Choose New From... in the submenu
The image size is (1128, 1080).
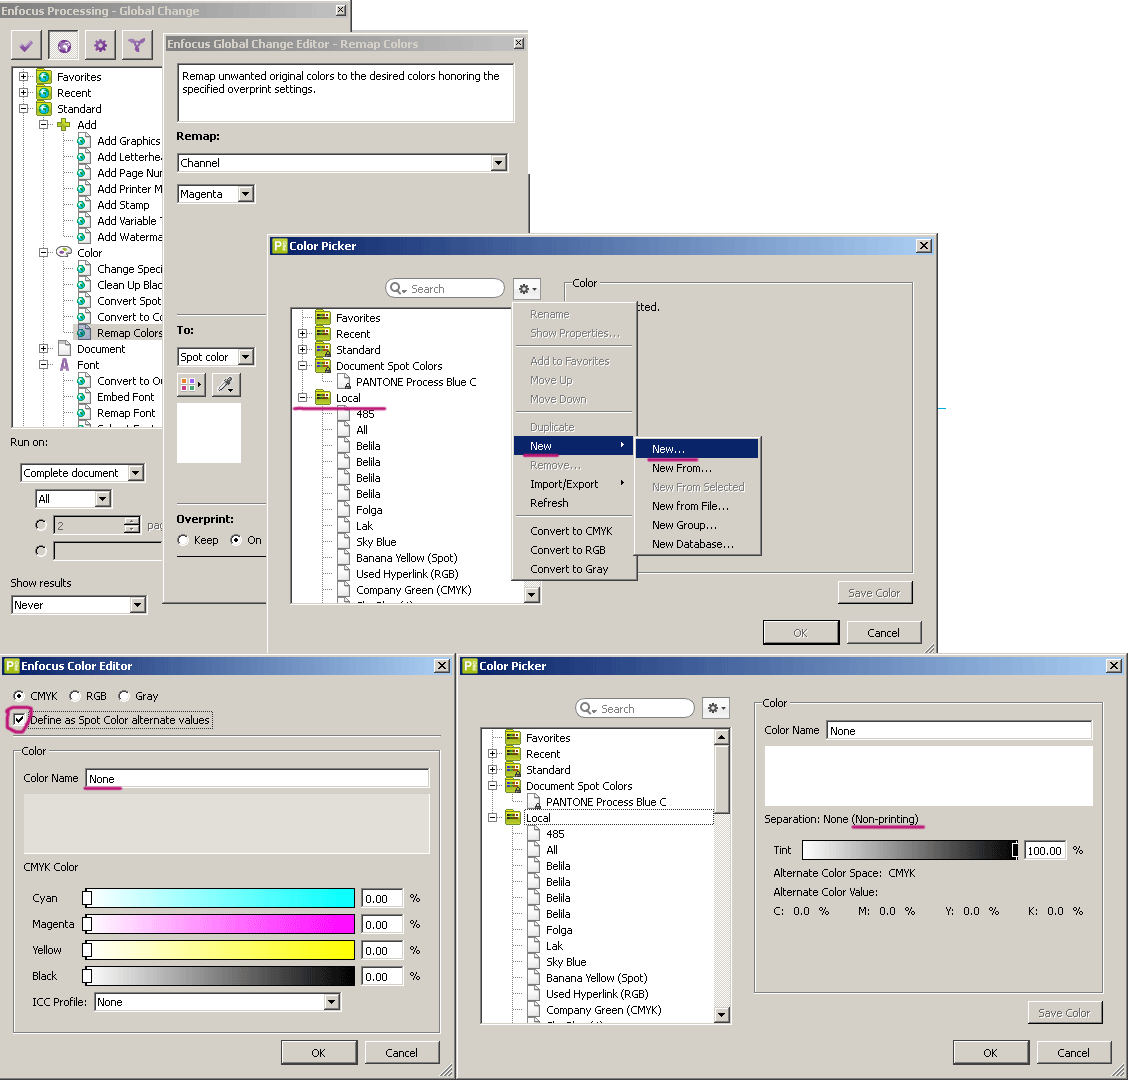coord(697,468)
